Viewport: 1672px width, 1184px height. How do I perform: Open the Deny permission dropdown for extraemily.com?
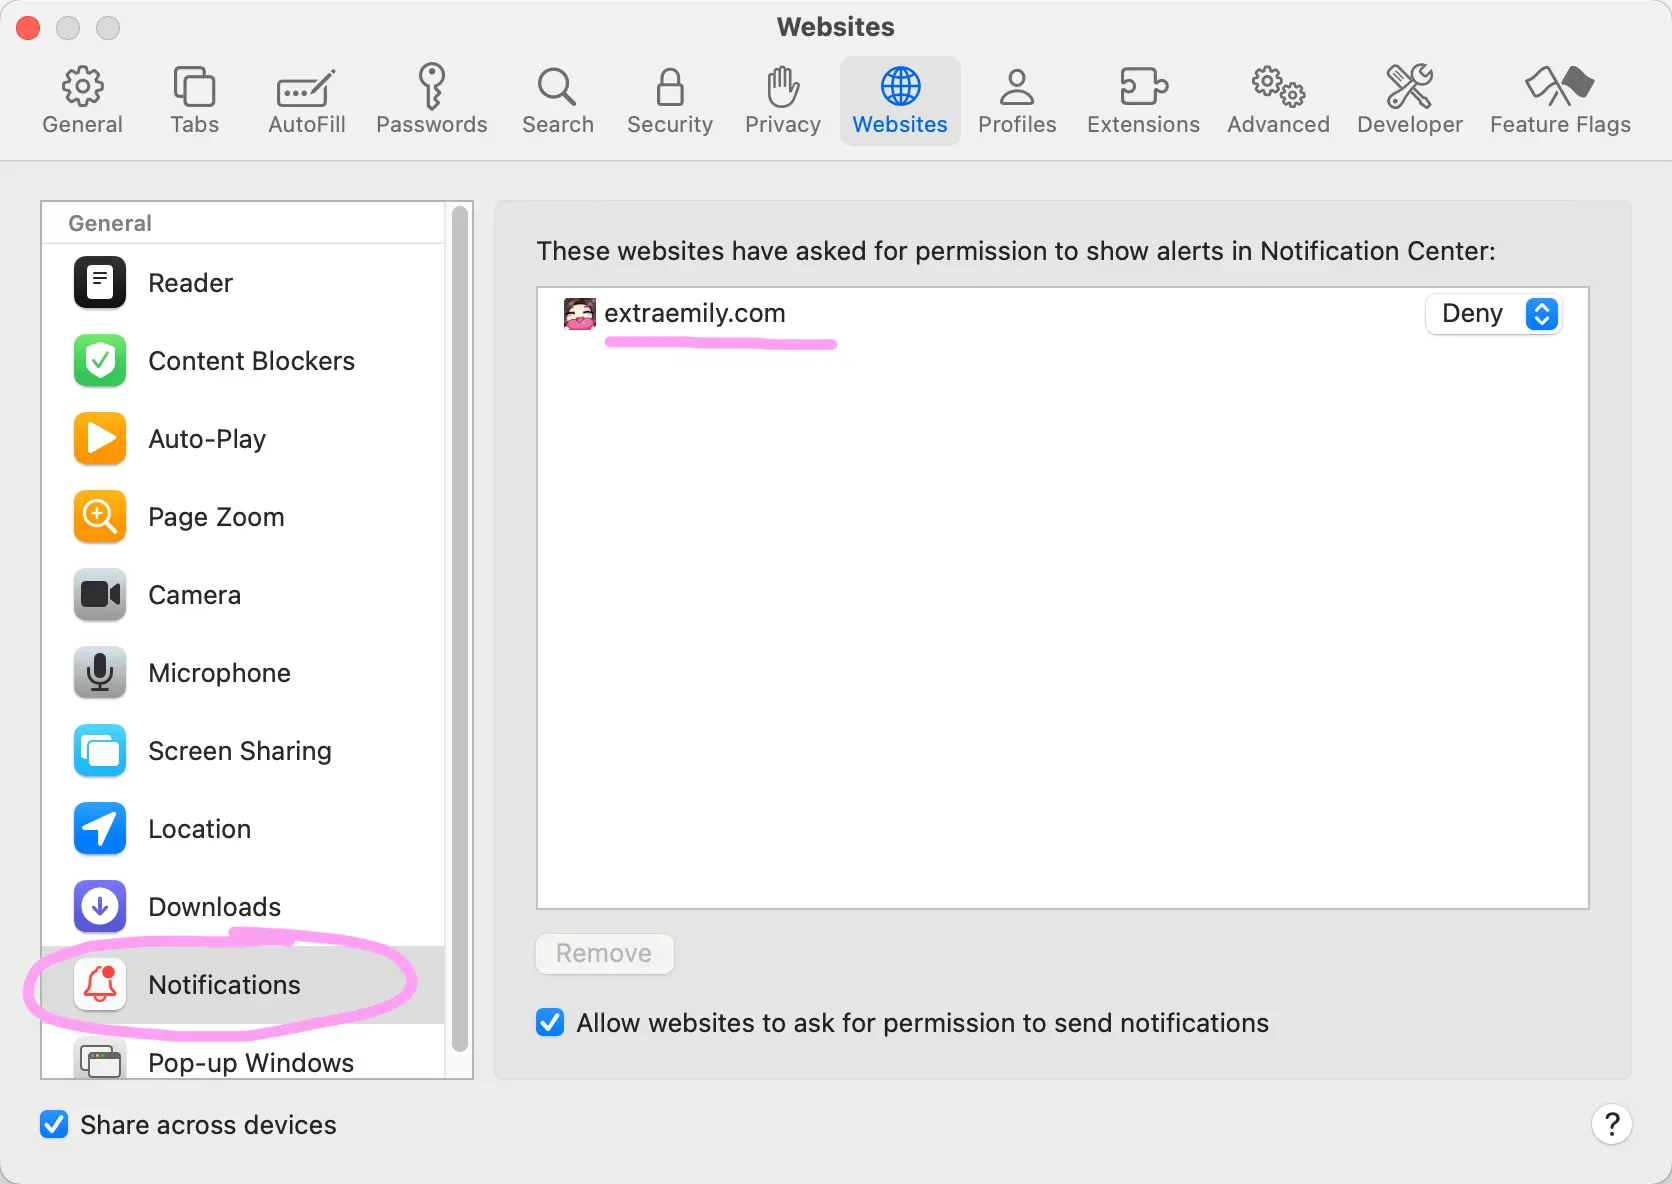1494,313
